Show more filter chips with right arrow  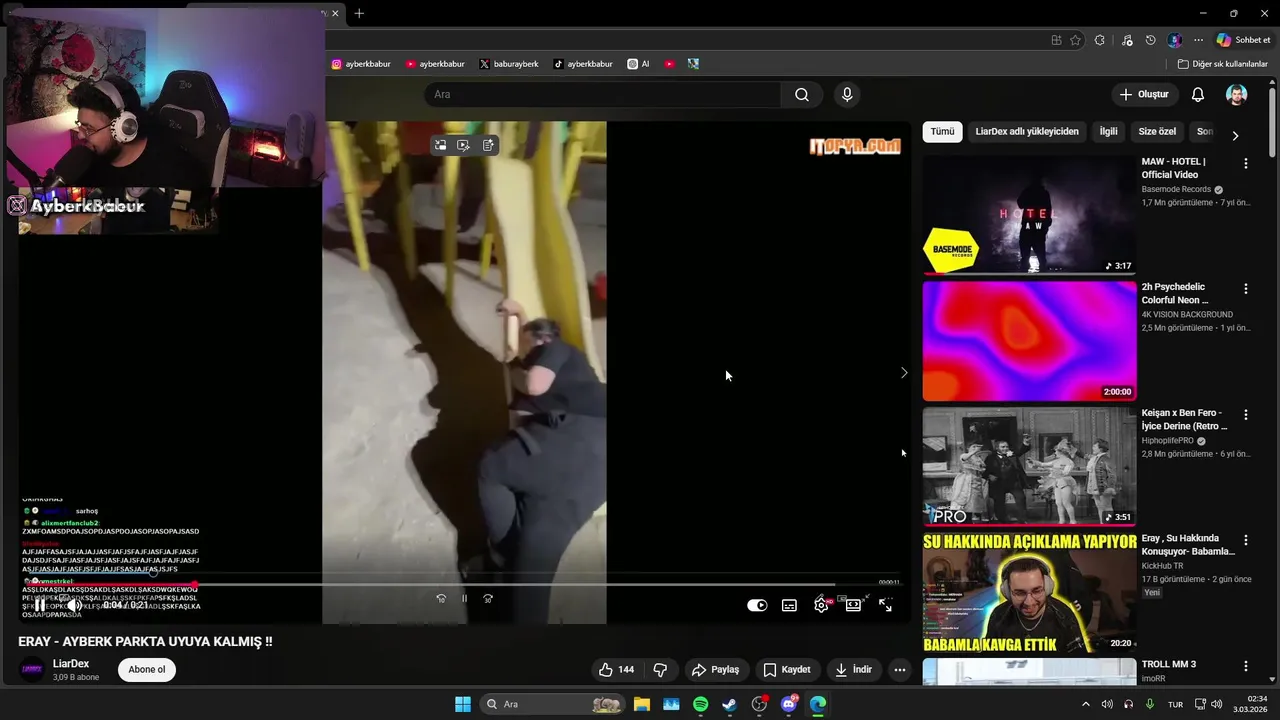click(x=1235, y=135)
